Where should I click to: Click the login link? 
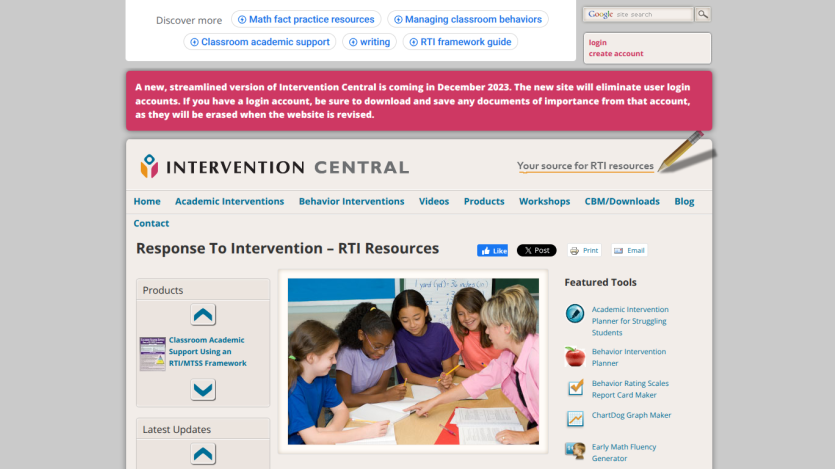pos(597,43)
